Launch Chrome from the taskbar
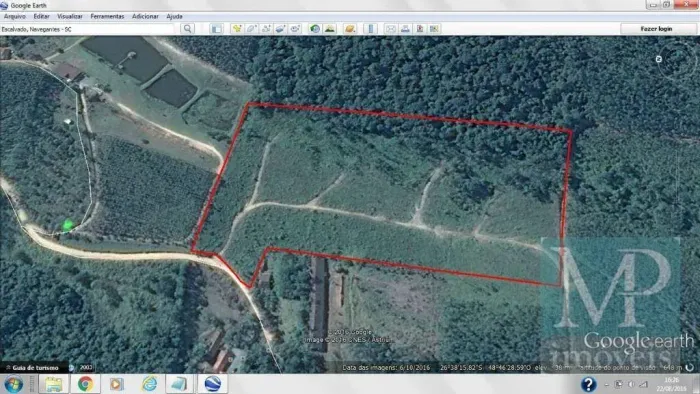Screen dimensions: 700x394 click(x=85, y=384)
